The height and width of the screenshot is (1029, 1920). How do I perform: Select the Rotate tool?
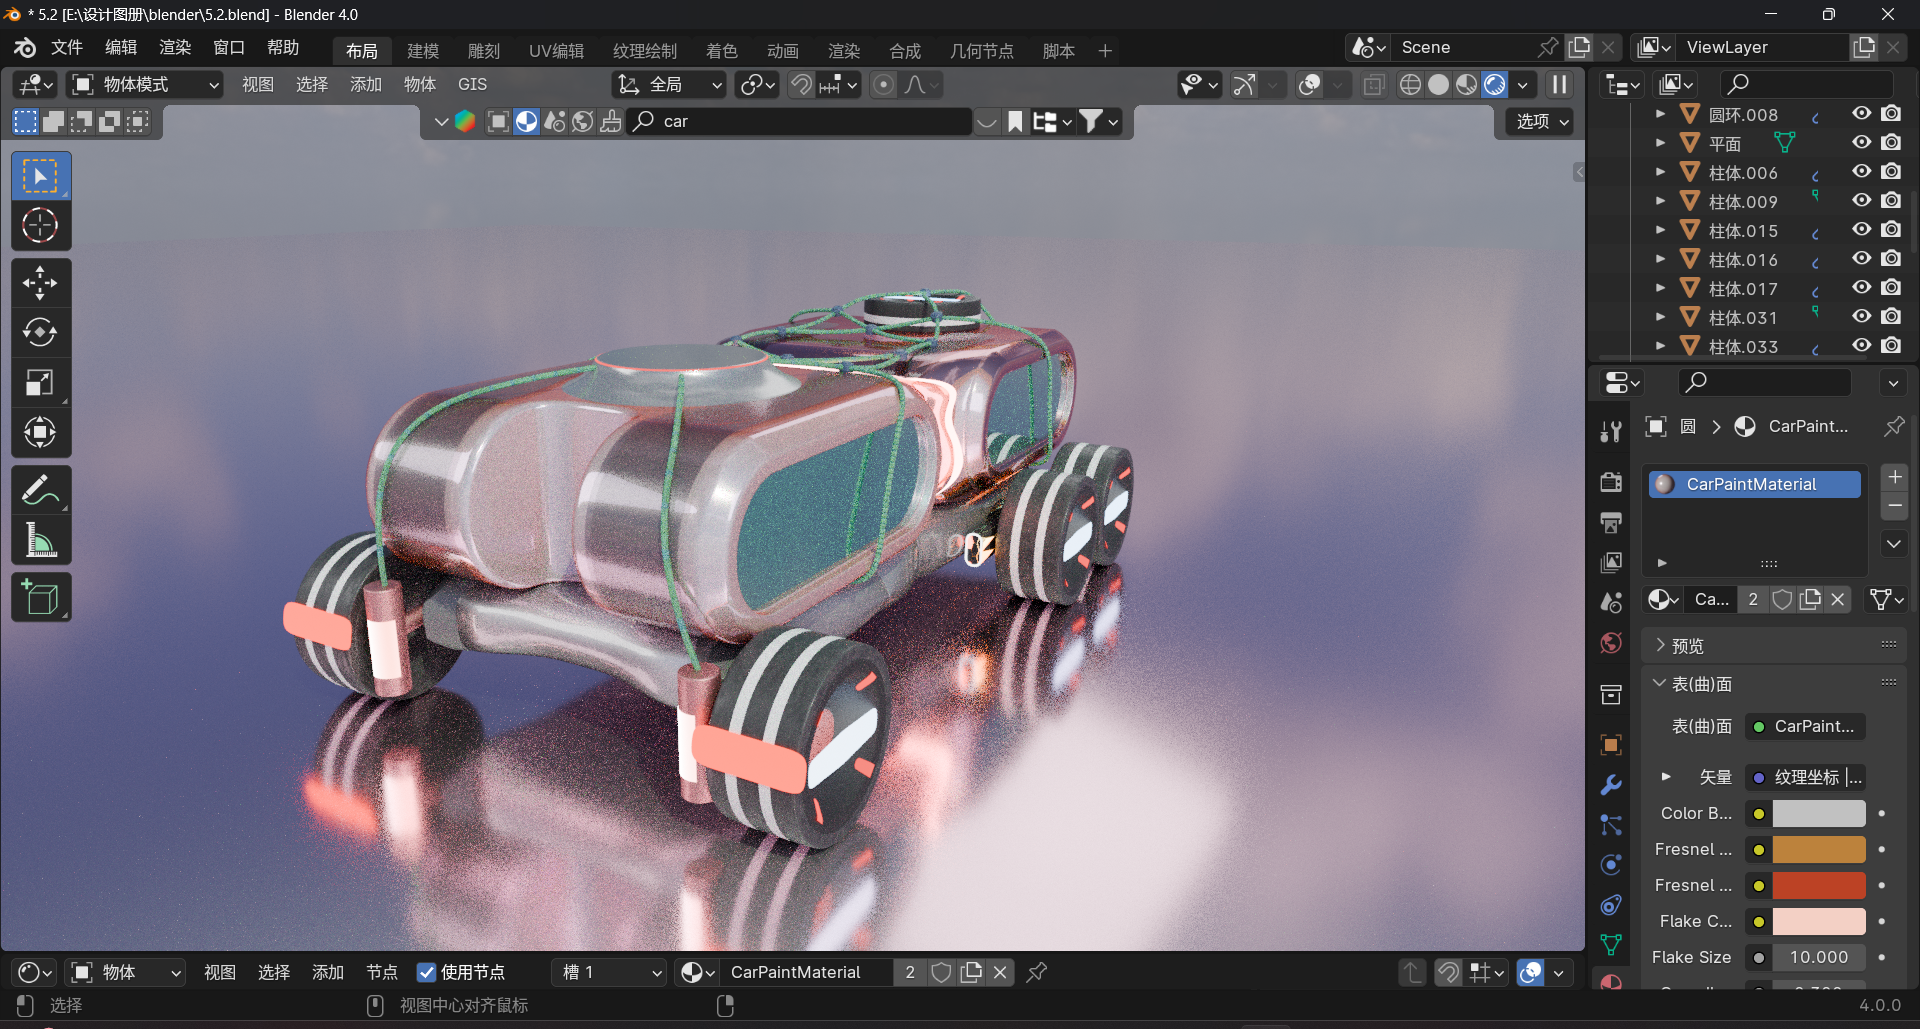pos(40,332)
